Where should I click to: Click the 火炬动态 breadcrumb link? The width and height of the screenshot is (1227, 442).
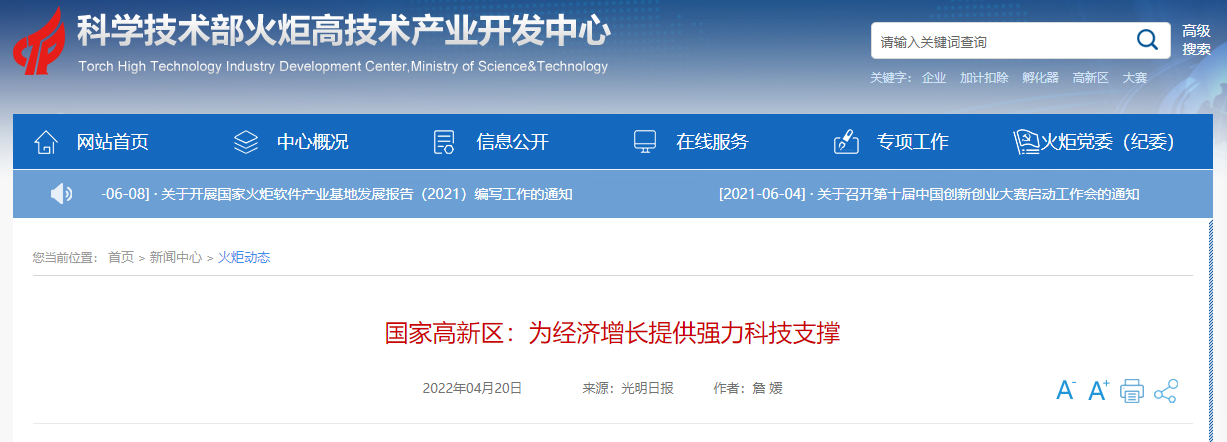click(244, 258)
